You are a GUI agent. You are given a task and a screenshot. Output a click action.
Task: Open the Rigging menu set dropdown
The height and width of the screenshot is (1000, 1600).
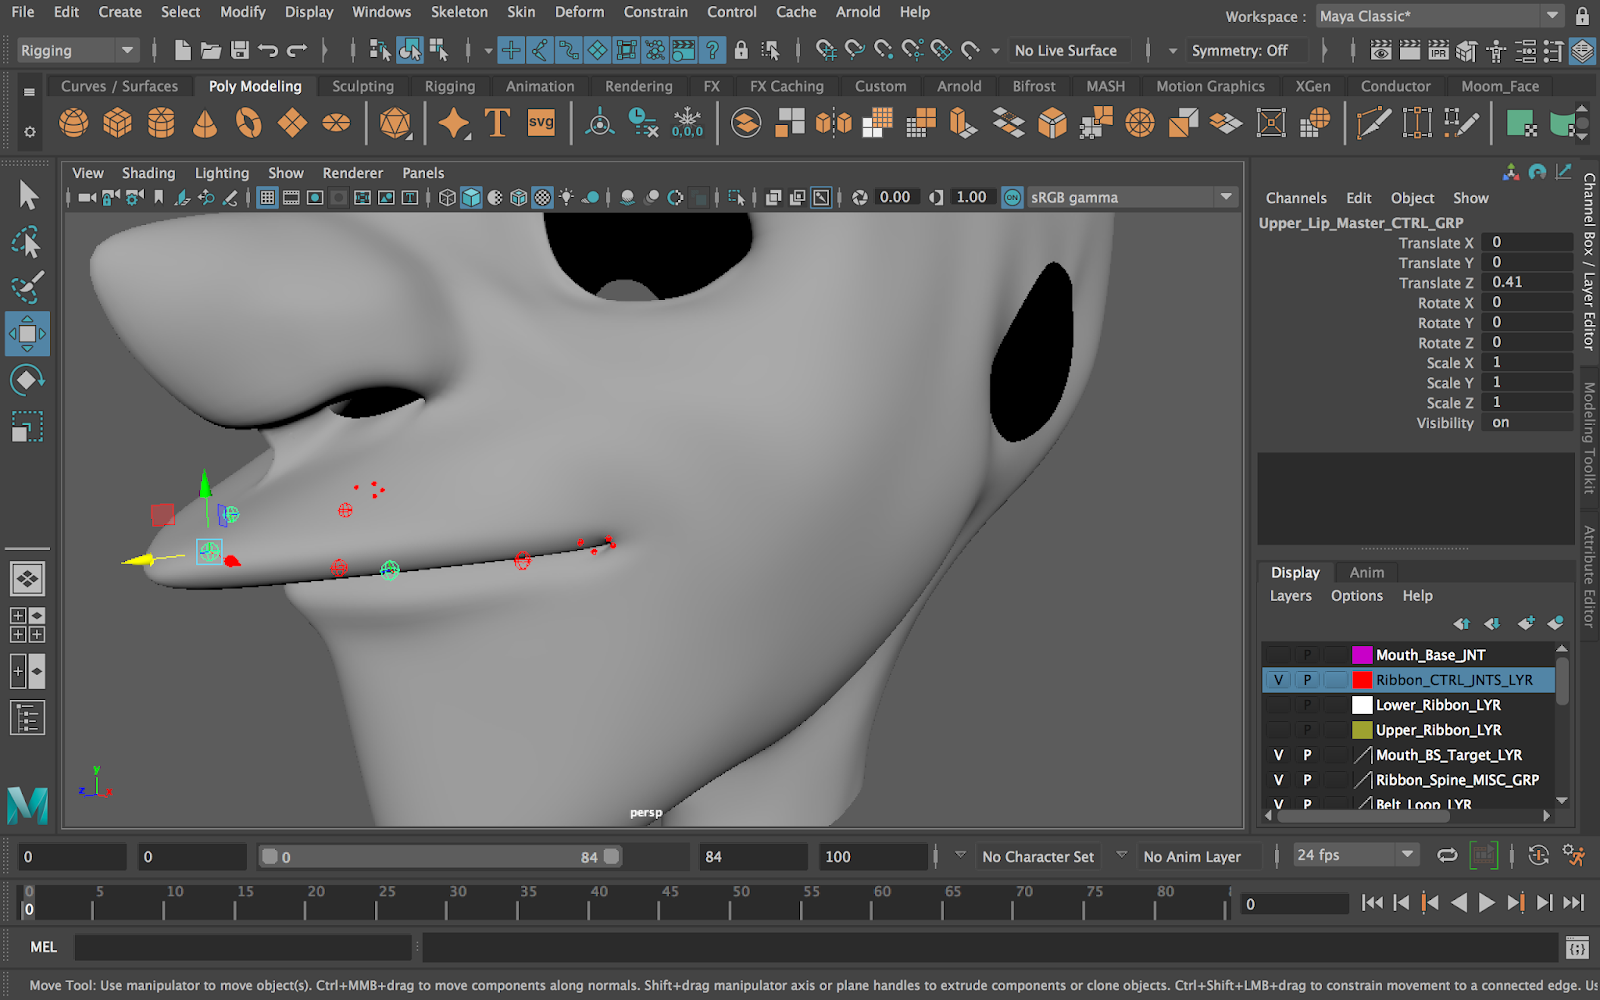click(77, 50)
